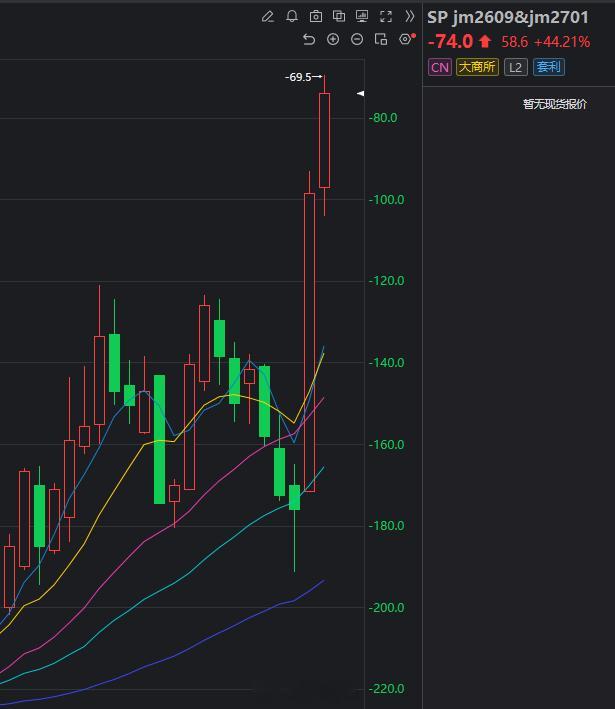Open chart settings hexagon gear icon
This screenshot has height=709, width=615.
coord(405,39)
